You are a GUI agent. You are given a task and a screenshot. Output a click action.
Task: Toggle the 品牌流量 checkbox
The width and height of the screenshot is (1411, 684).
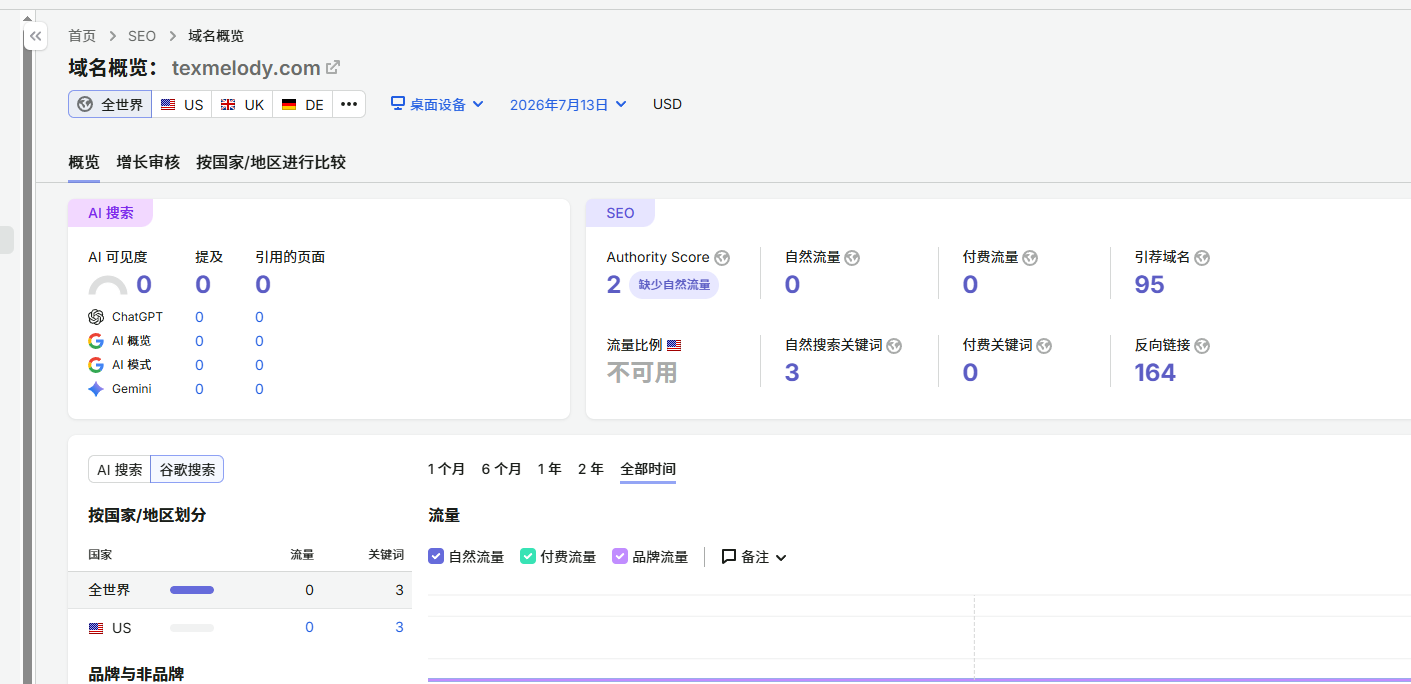tap(620, 557)
